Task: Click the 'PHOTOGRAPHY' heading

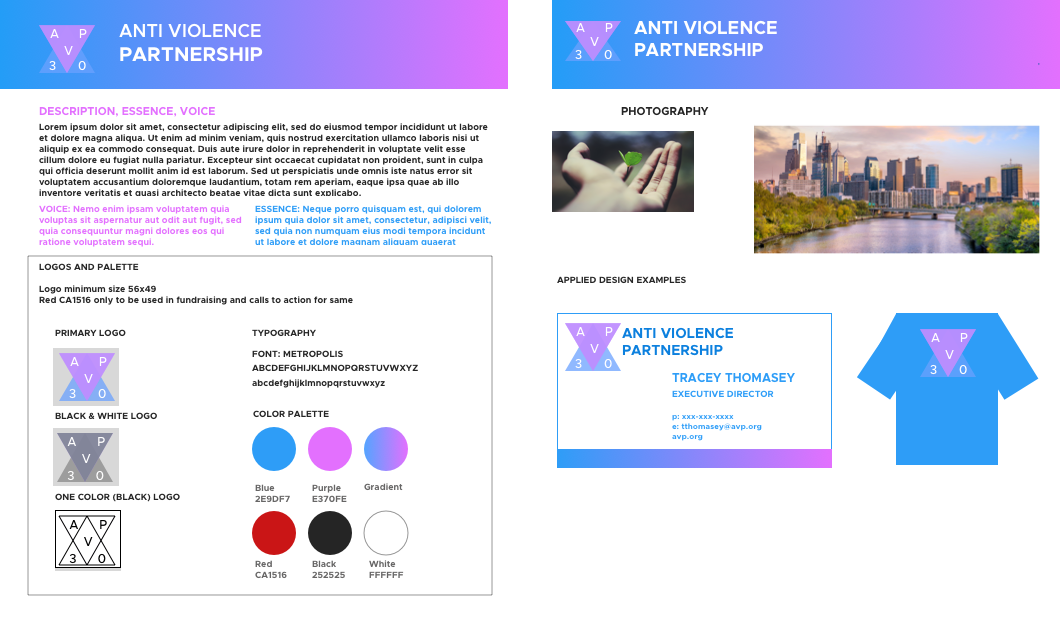Action: pos(665,112)
